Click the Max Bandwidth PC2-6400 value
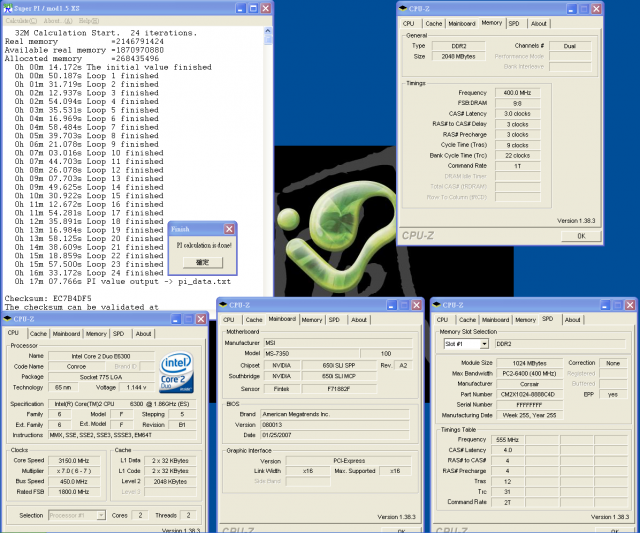This screenshot has width=640, height=533. coord(529,374)
